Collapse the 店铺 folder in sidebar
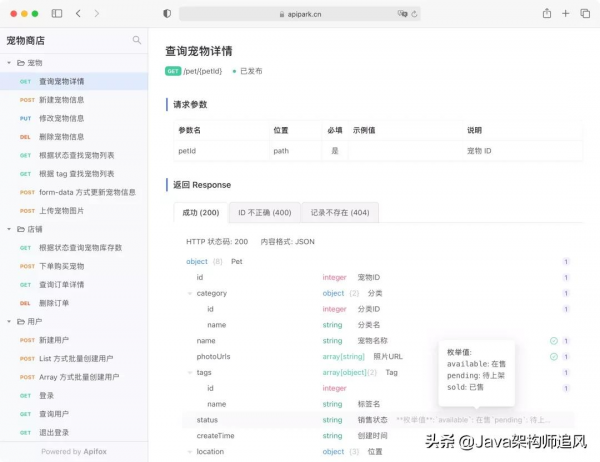This screenshot has width=600, height=462. point(9,229)
